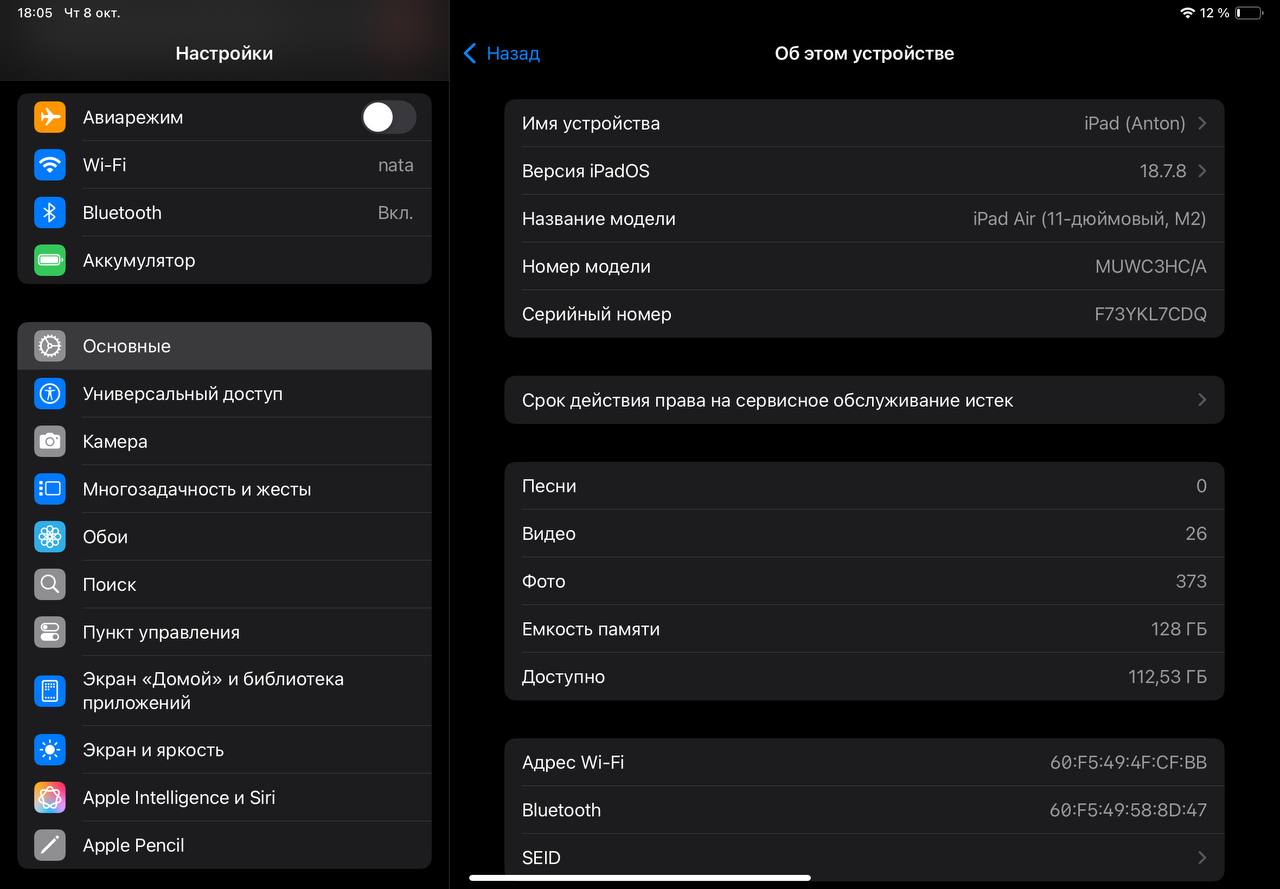Tap the Адрес Wi-Fi value 60:F5:49:4F:CF:BB
The image size is (1280, 889).
pos(1128,762)
